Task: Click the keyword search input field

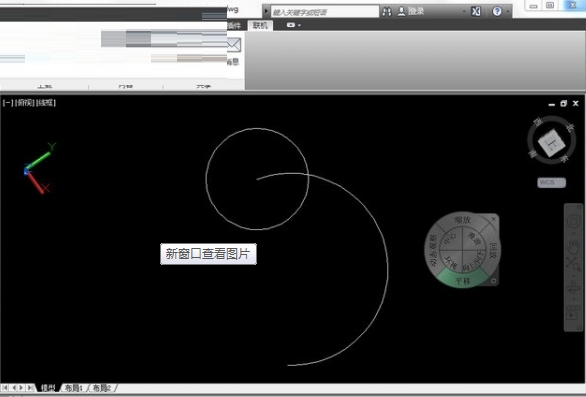Action: (x=324, y=12)
